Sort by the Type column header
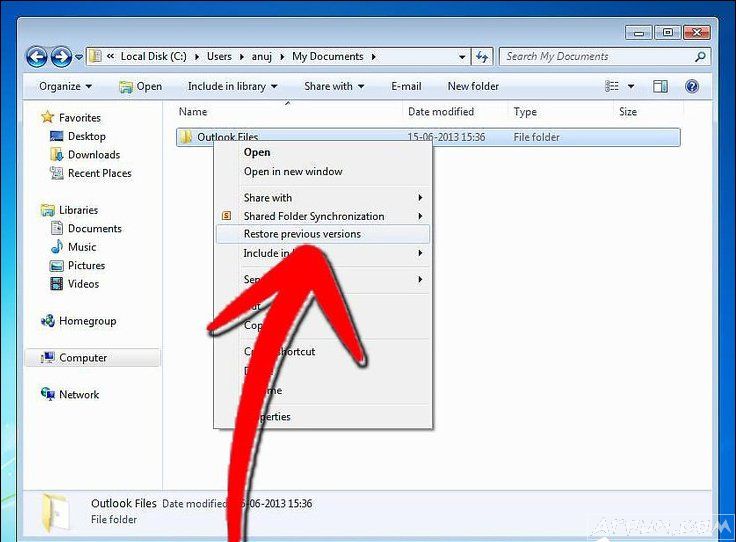The image size is (736, 542). pos(525,112)
